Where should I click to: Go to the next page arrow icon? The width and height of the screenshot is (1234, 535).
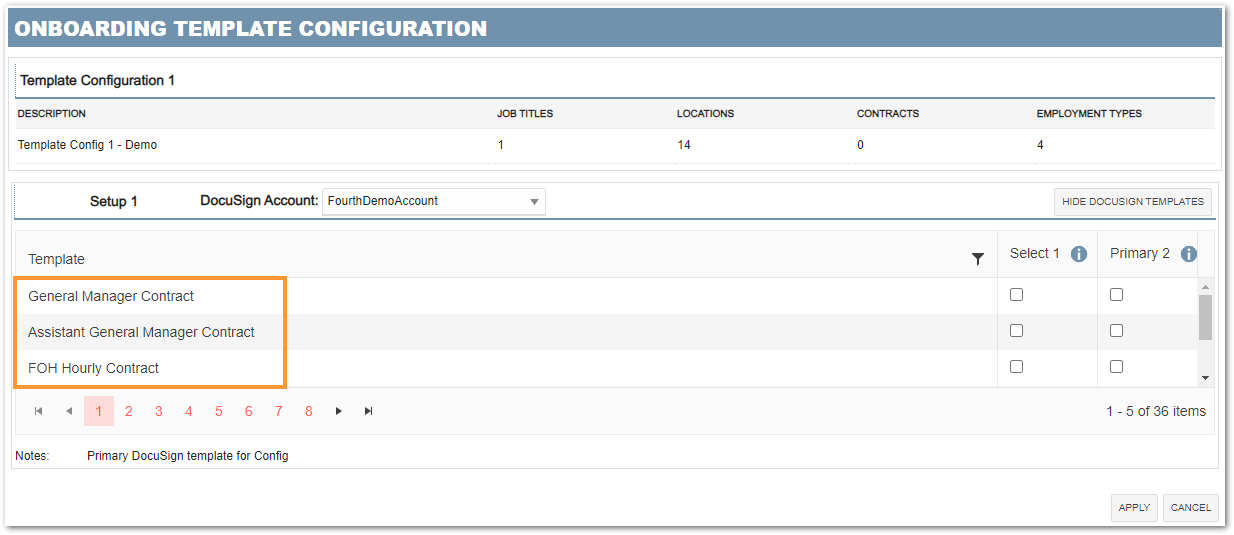pos(339,411)
